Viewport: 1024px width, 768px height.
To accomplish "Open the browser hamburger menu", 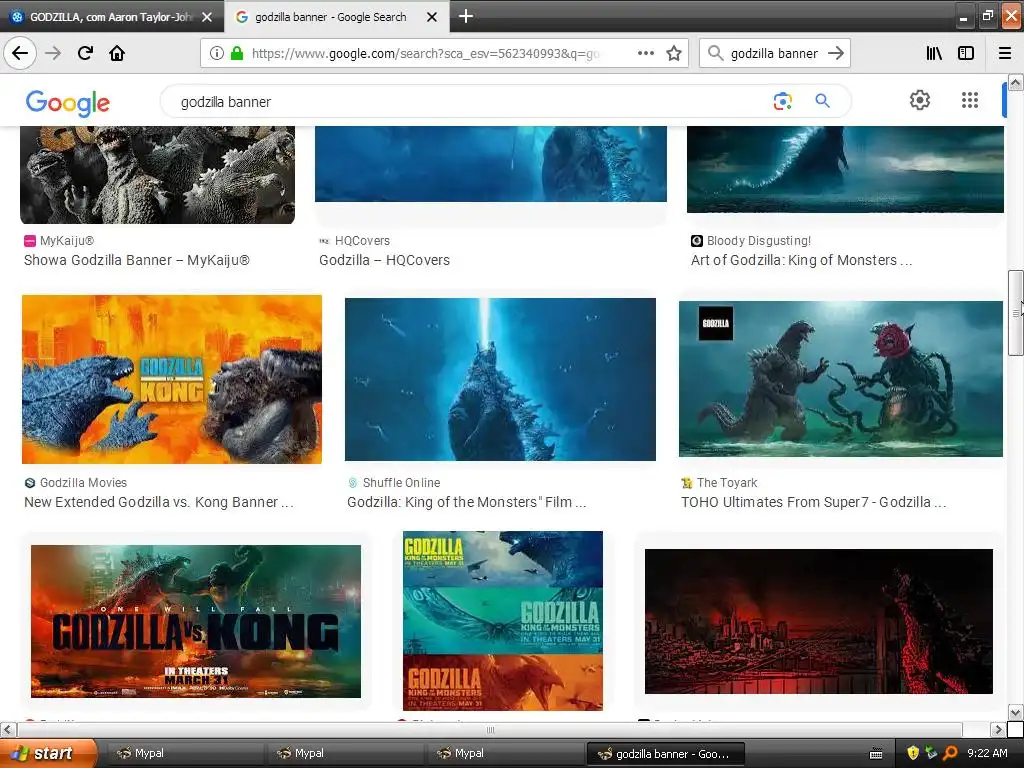I will pyautogui.click(x=1005, y=54).
